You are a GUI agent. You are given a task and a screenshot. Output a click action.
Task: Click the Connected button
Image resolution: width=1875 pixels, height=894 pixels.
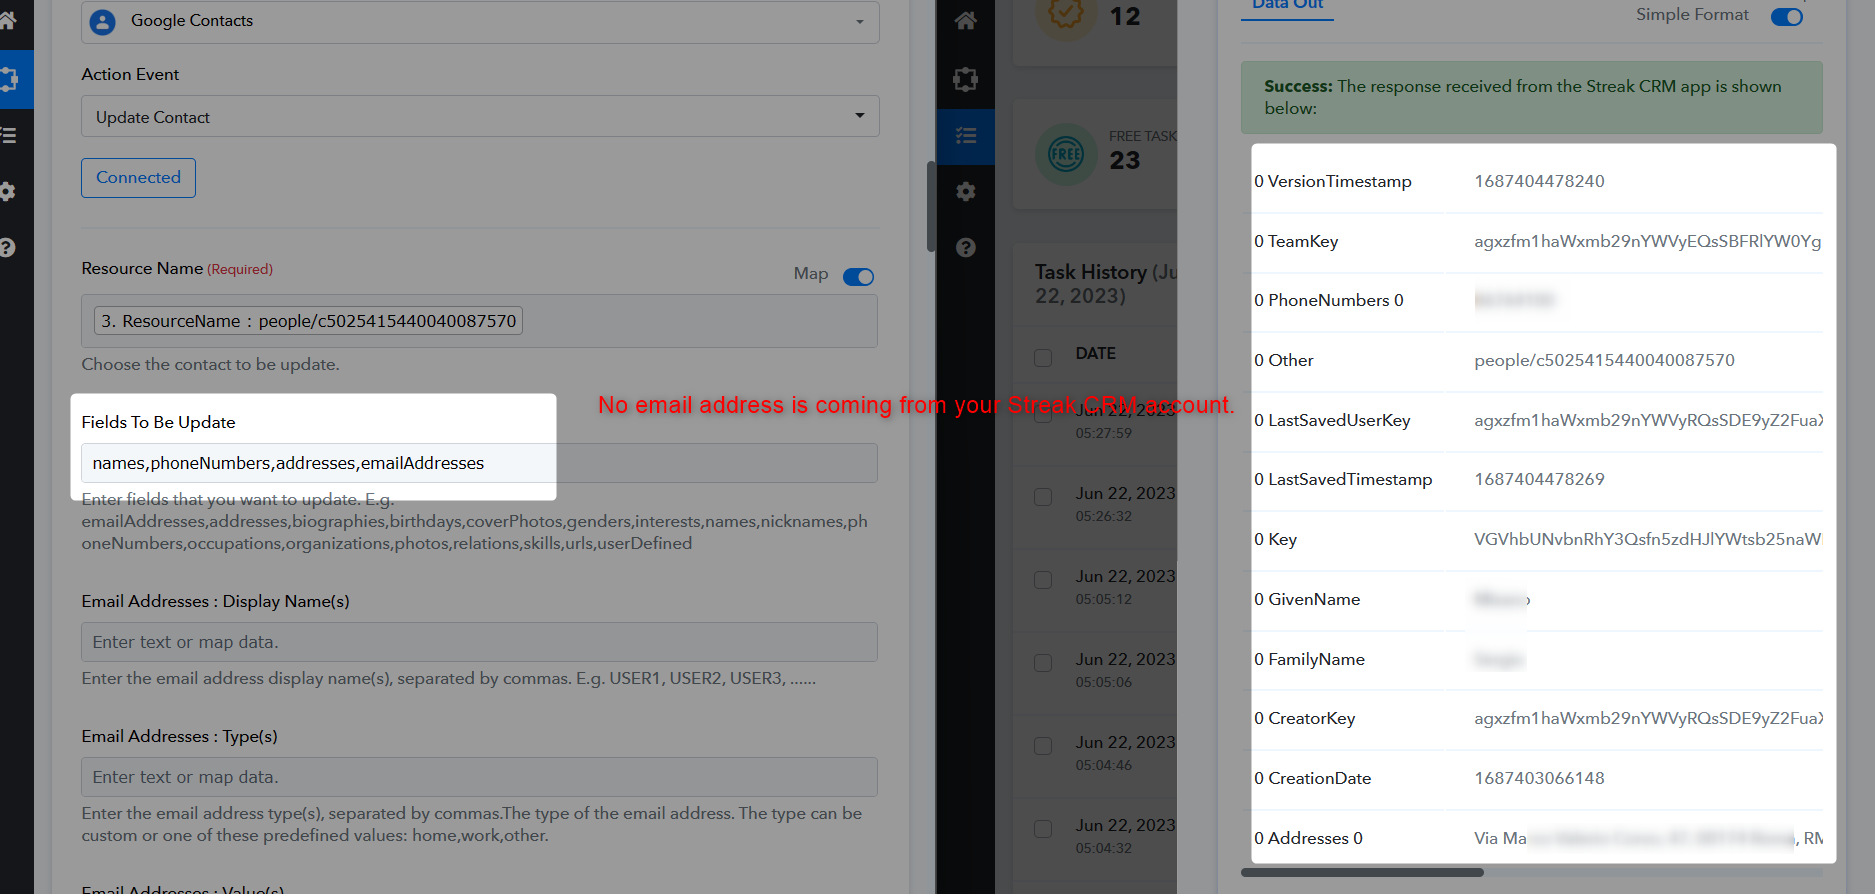138,178
